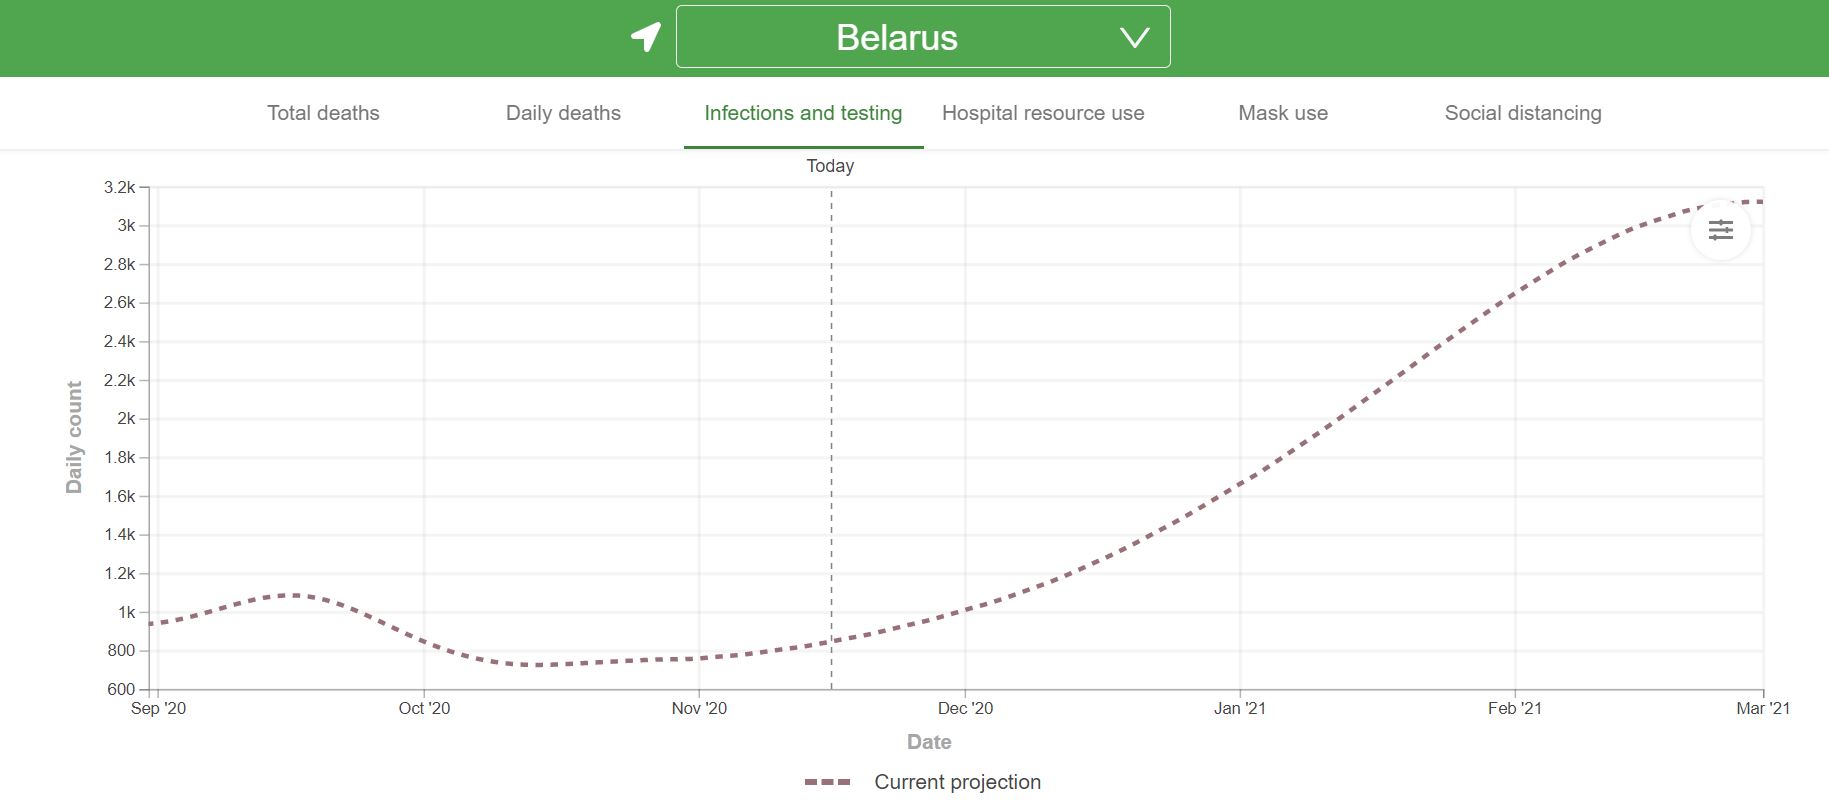1829x809 pixels.
Task: Expand the Belarus dropdown chevron
Action: [x=1134, y=38]
